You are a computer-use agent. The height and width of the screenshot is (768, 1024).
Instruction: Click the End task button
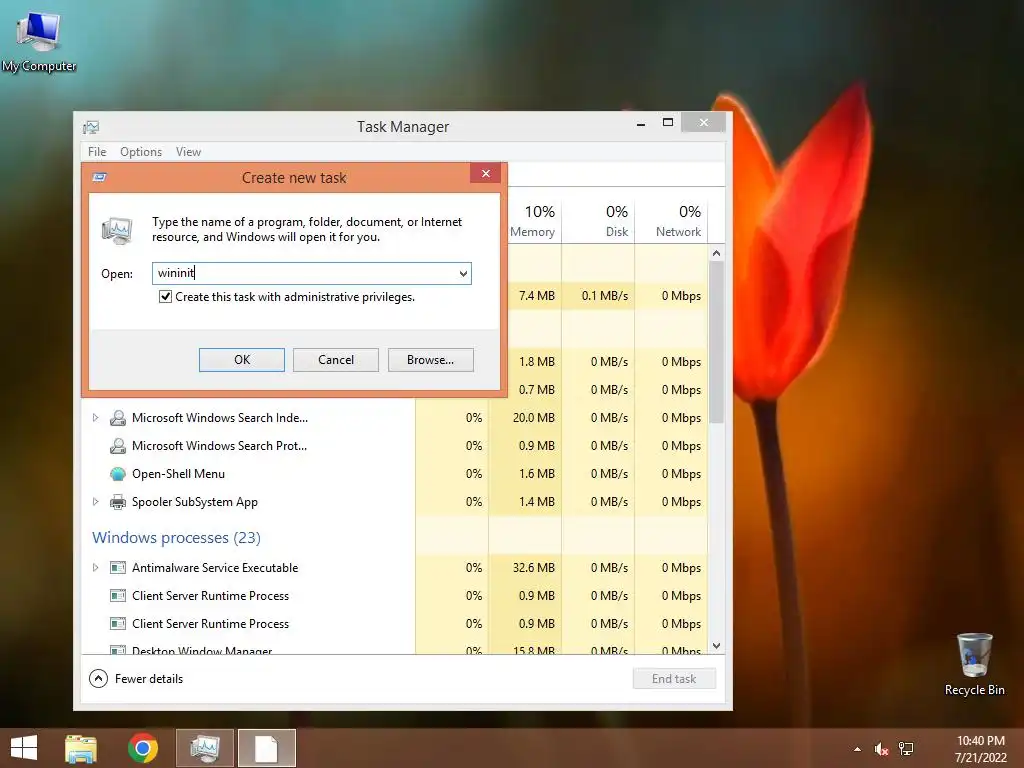[x=674, y=679]
